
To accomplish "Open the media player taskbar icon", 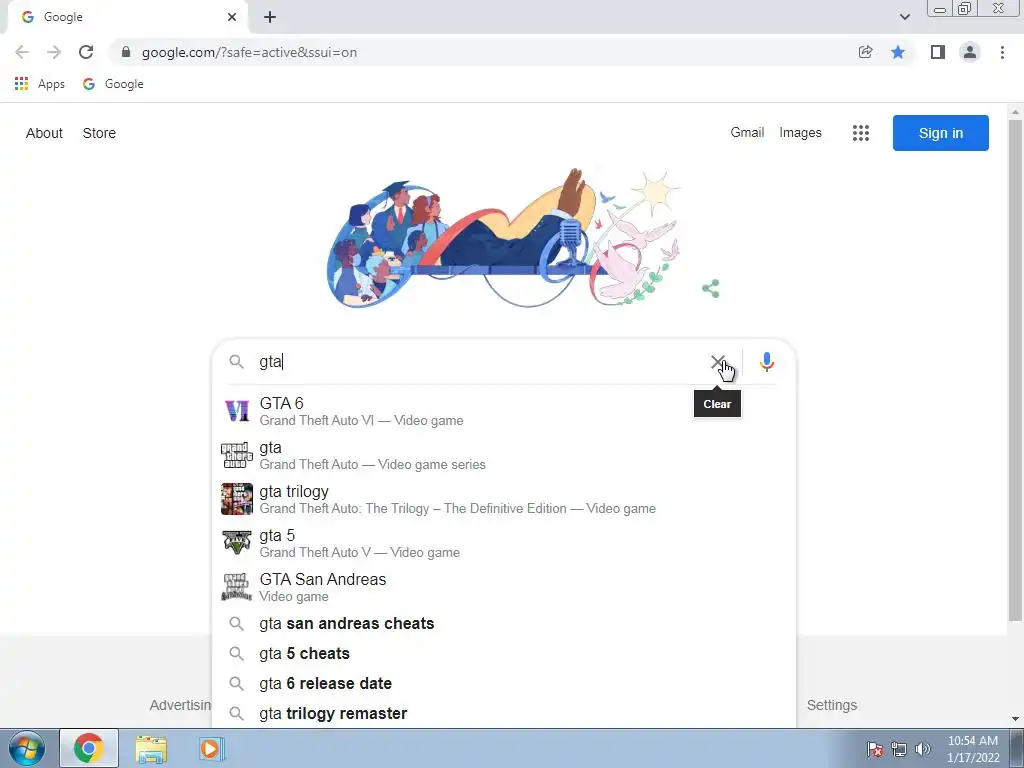I will pos(211,748).
